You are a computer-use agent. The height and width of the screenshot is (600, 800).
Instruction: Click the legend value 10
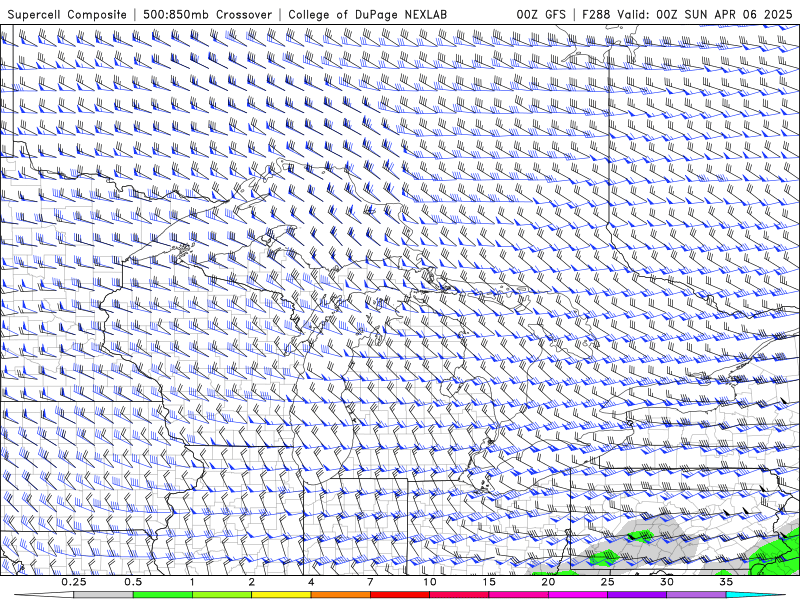(x=430, y=582)
